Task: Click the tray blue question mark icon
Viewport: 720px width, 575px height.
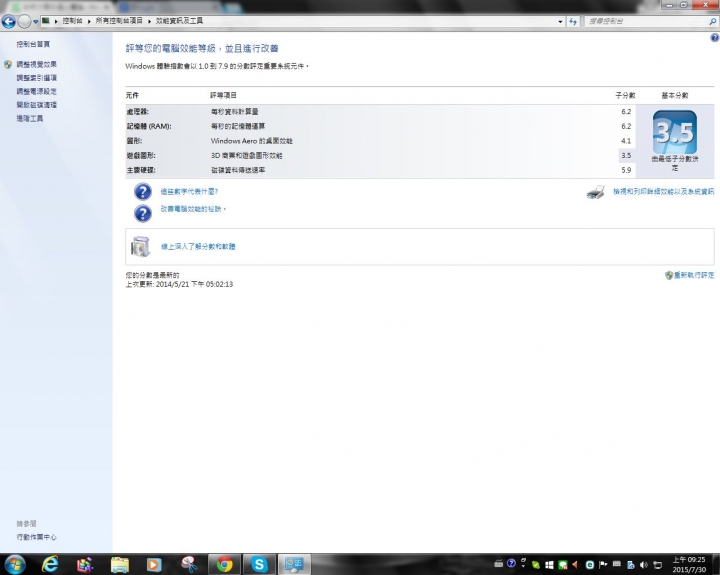Action: pyautogui.click(x=511, y=564)
